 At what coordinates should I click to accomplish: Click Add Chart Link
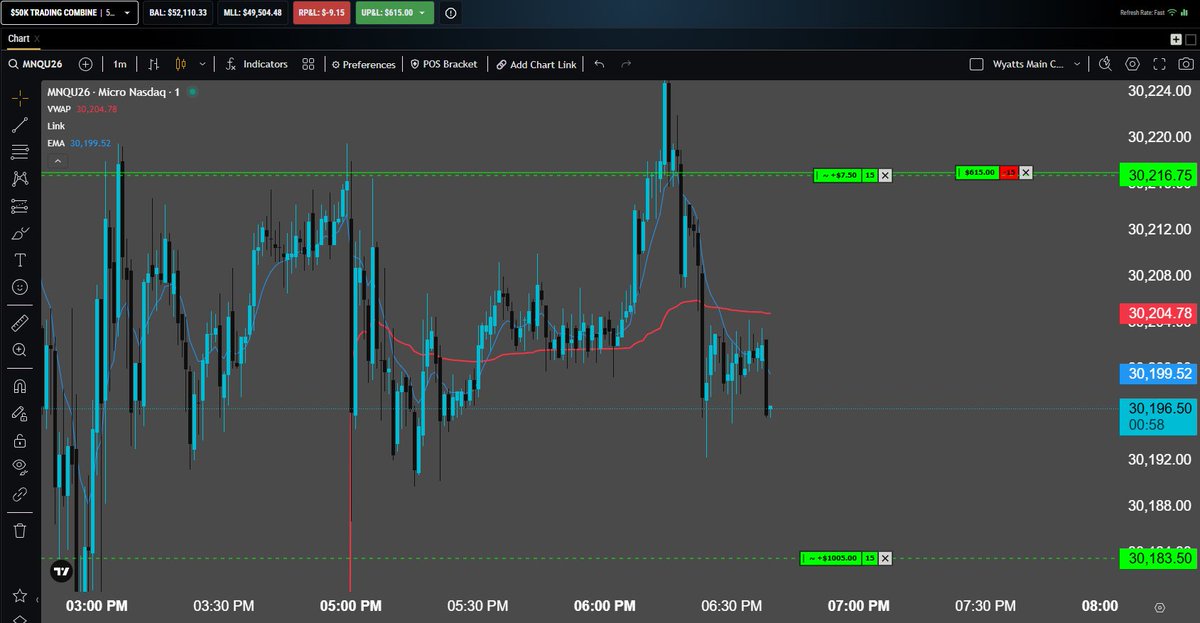pos(536,64)
